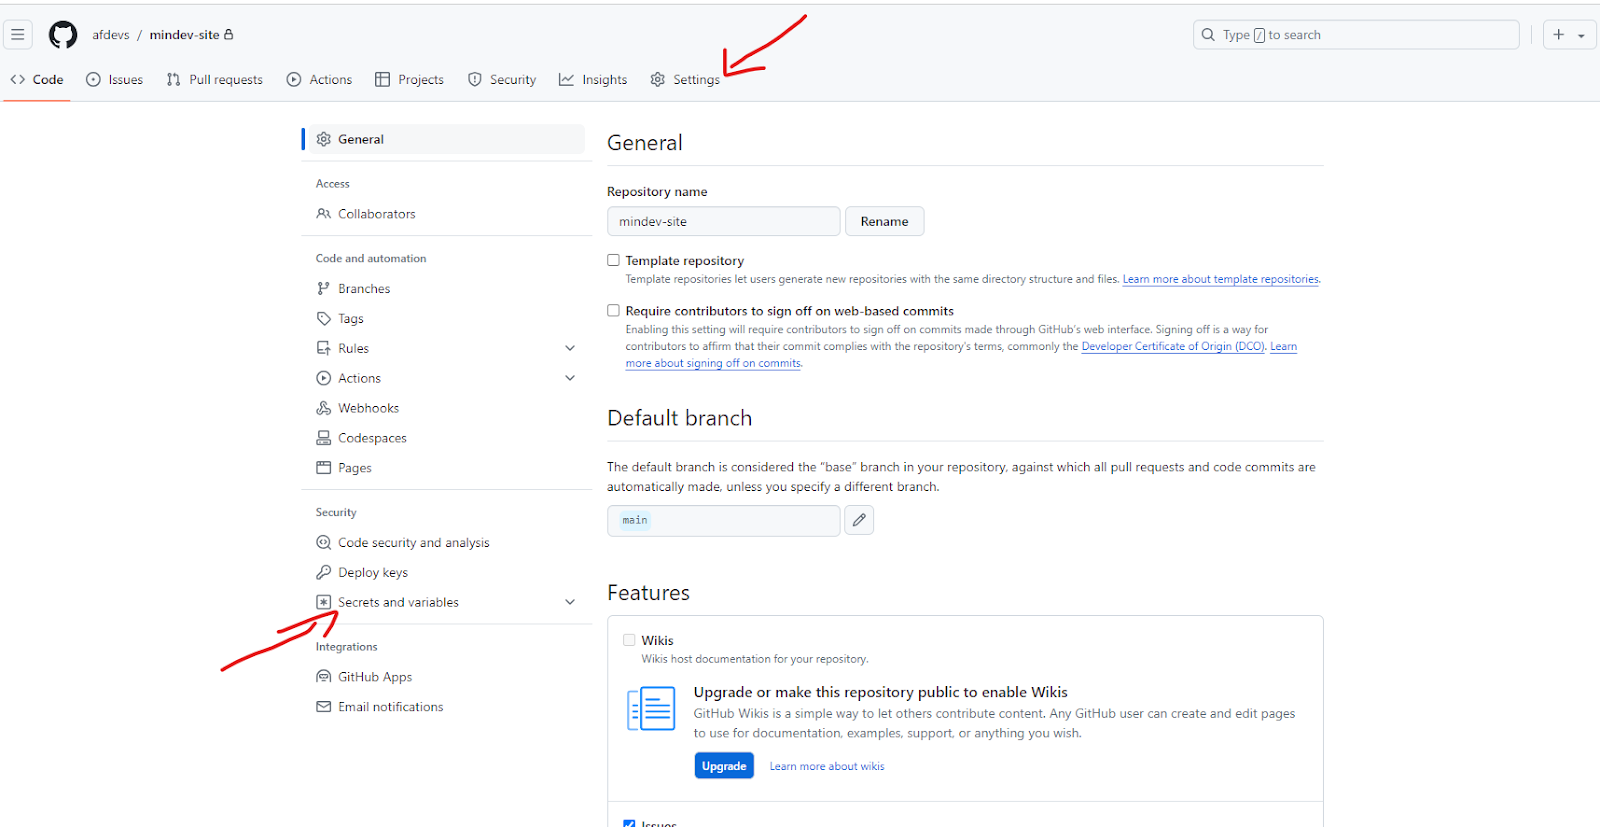Click the Codespaces icon
Image resolution: width=1600 pixels, height=827 pixels.
(x=323, y=438)
